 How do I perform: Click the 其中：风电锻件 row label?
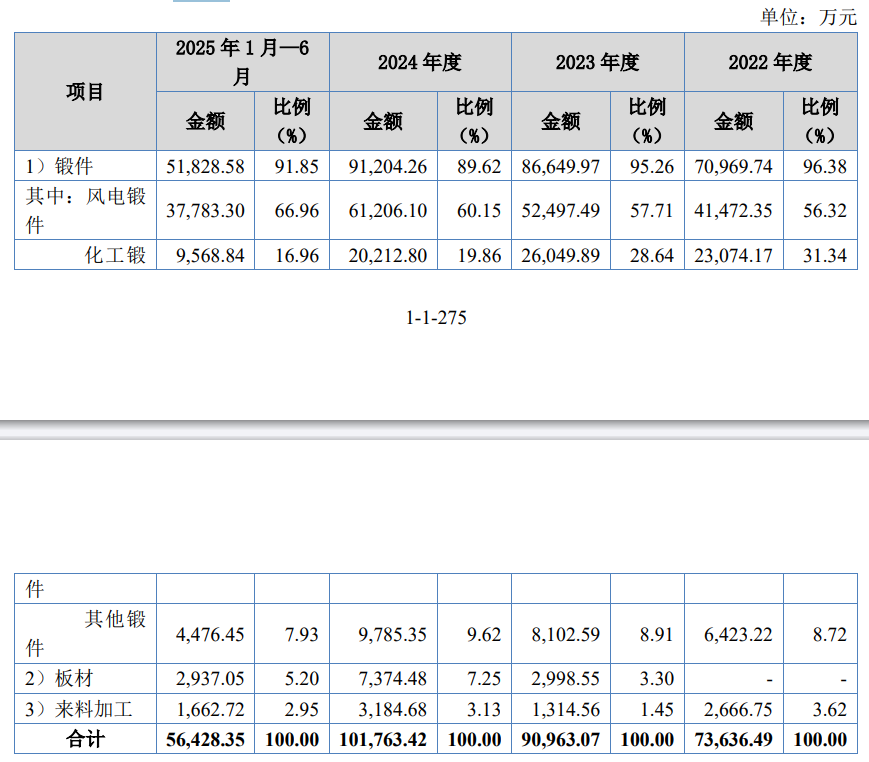(x=85, y=210)
